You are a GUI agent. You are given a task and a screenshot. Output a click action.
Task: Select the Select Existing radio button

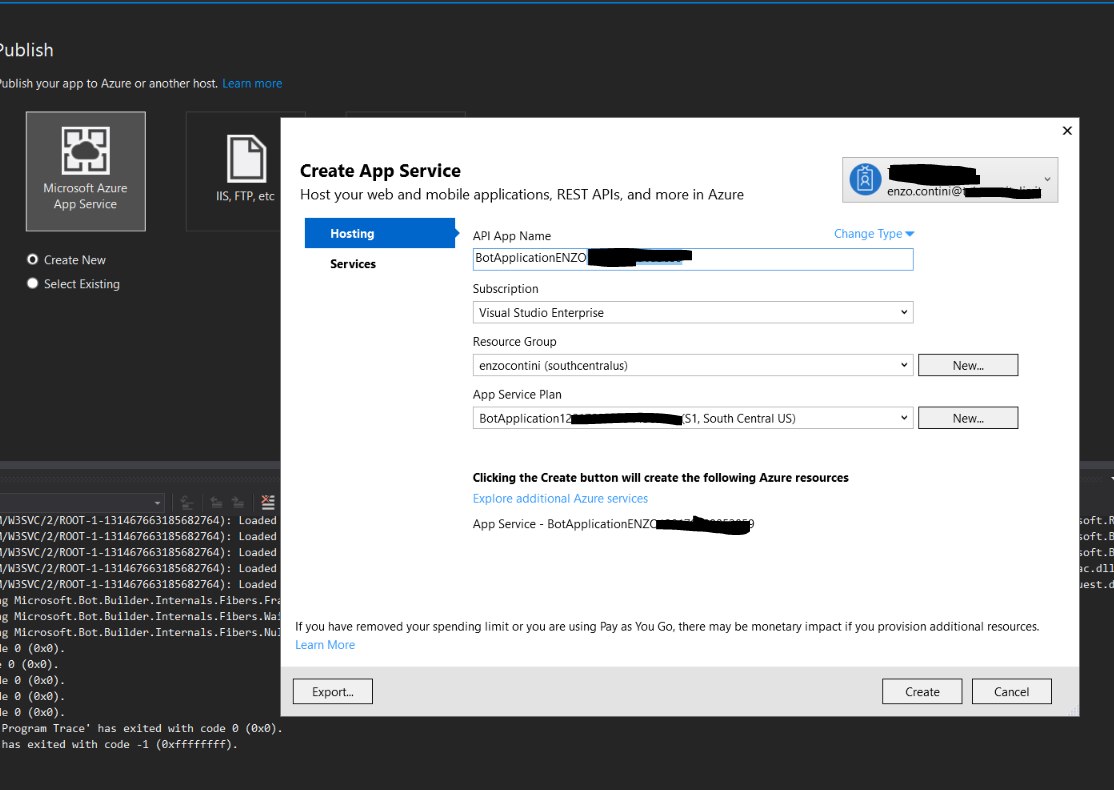pyautogui.click(x=33, y=284)
